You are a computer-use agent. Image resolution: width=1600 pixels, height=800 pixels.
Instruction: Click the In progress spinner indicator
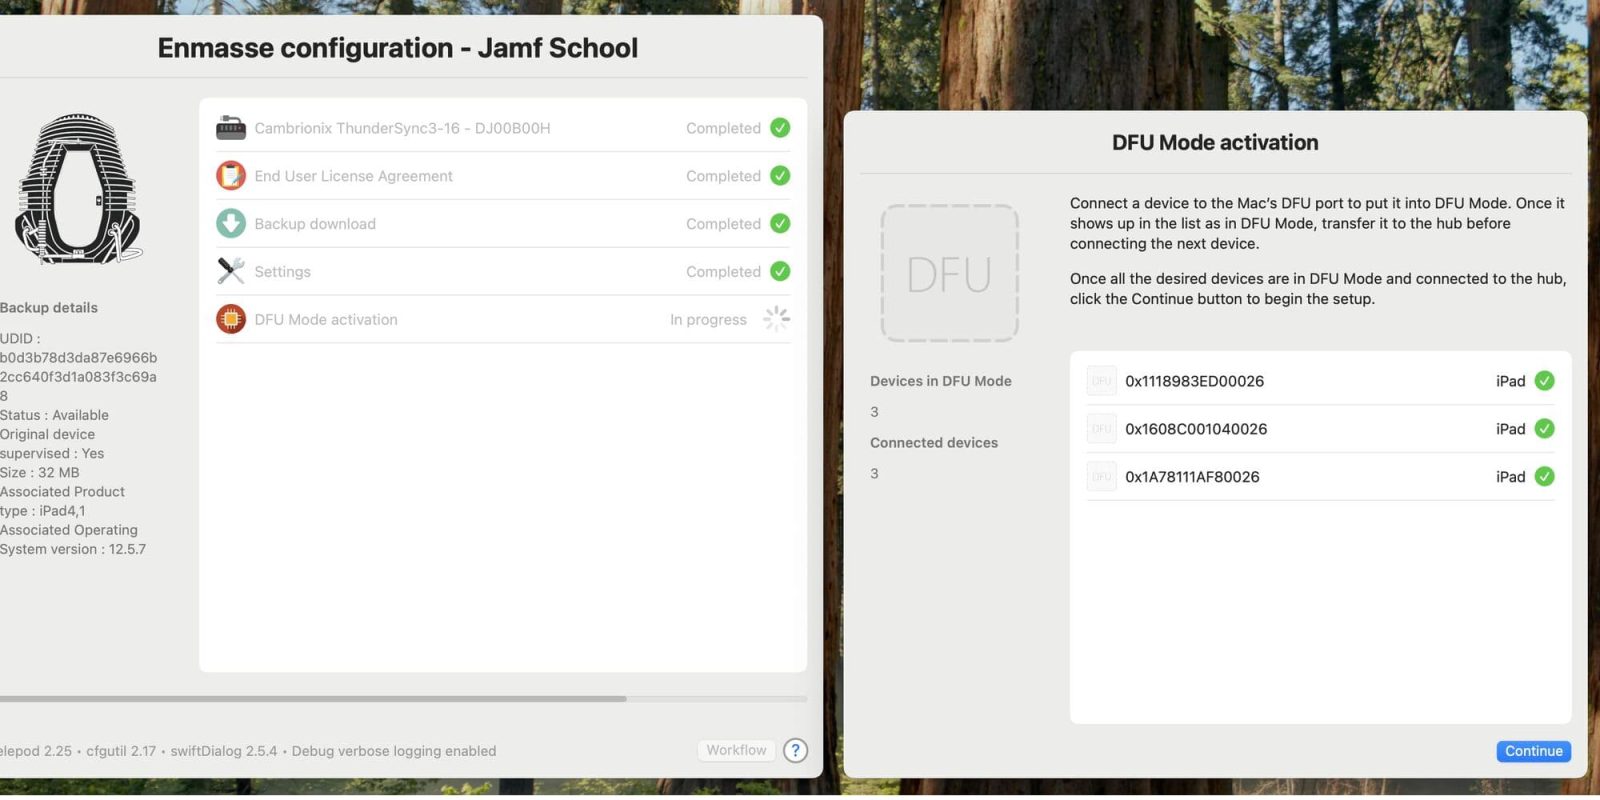pos(777,319)
